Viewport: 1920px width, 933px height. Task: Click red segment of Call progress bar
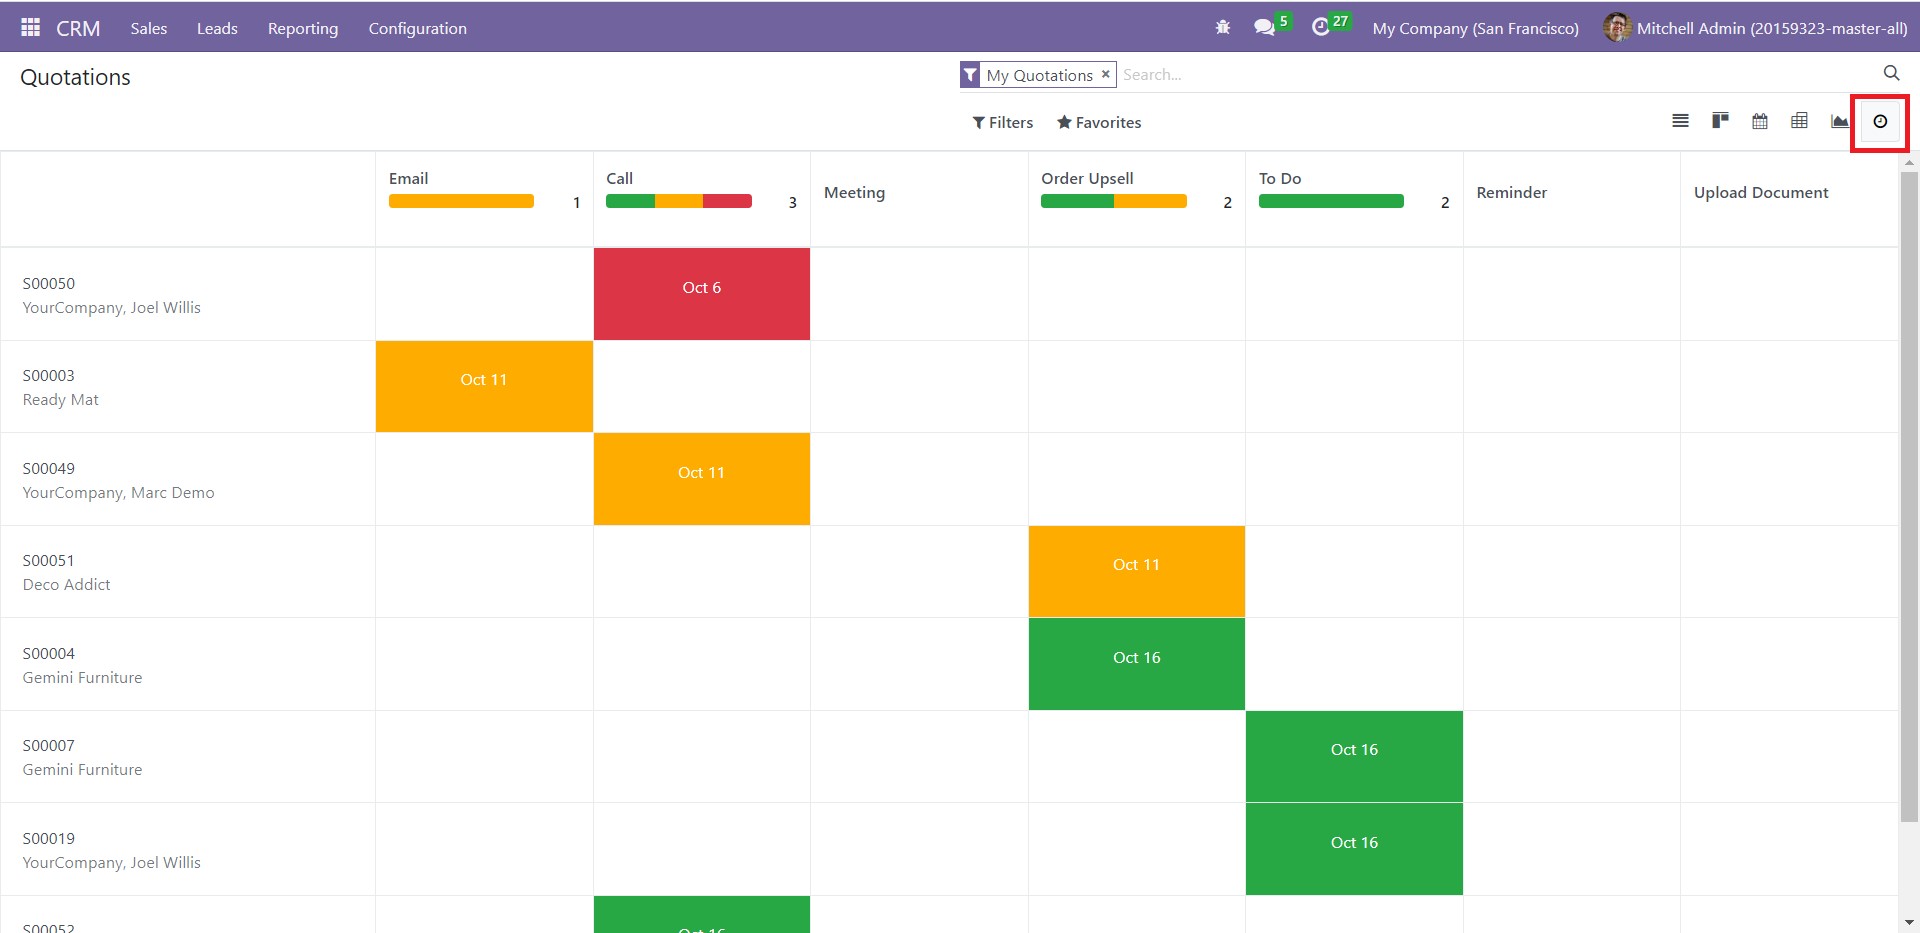727,201
